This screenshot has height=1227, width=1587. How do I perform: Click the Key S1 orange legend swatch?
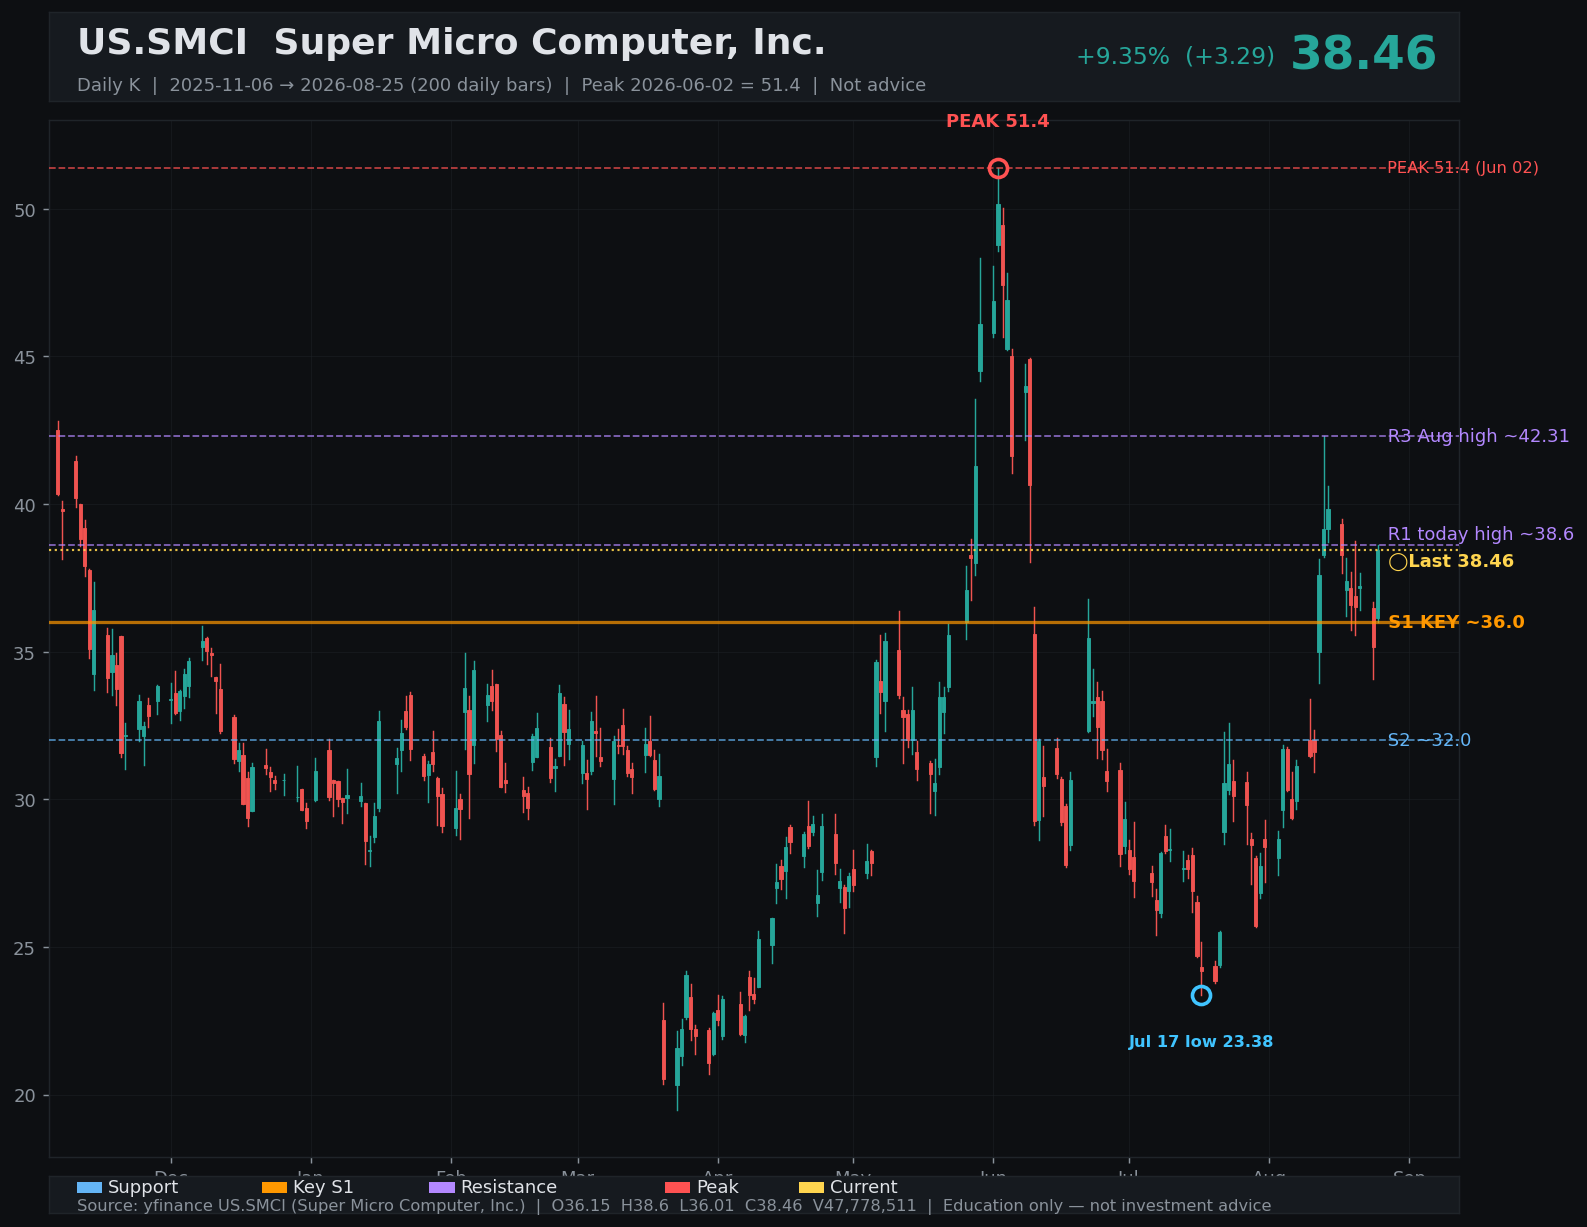click(274, 1187)
